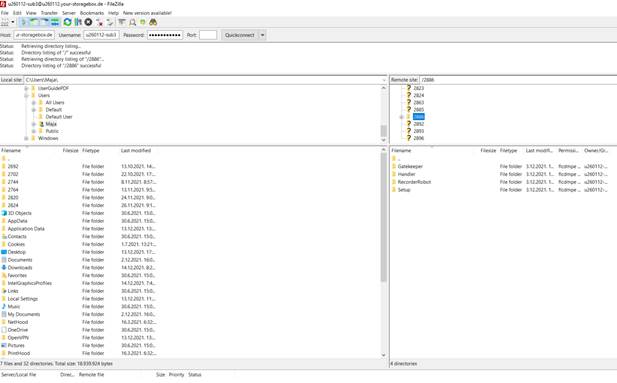Disconnect from the current server

coord(99,22)
